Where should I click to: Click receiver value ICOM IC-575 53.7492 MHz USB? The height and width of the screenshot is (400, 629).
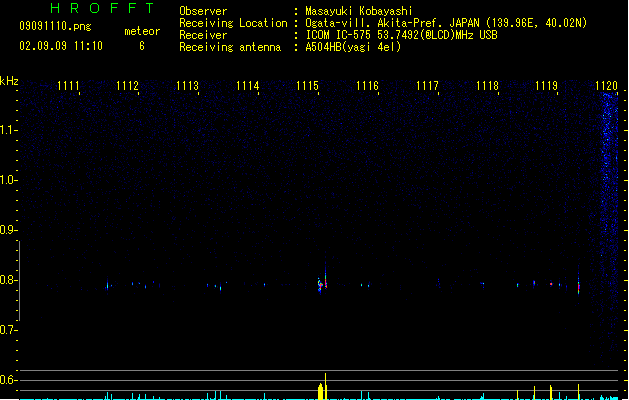pyautogui.click(x=402, y=35)
